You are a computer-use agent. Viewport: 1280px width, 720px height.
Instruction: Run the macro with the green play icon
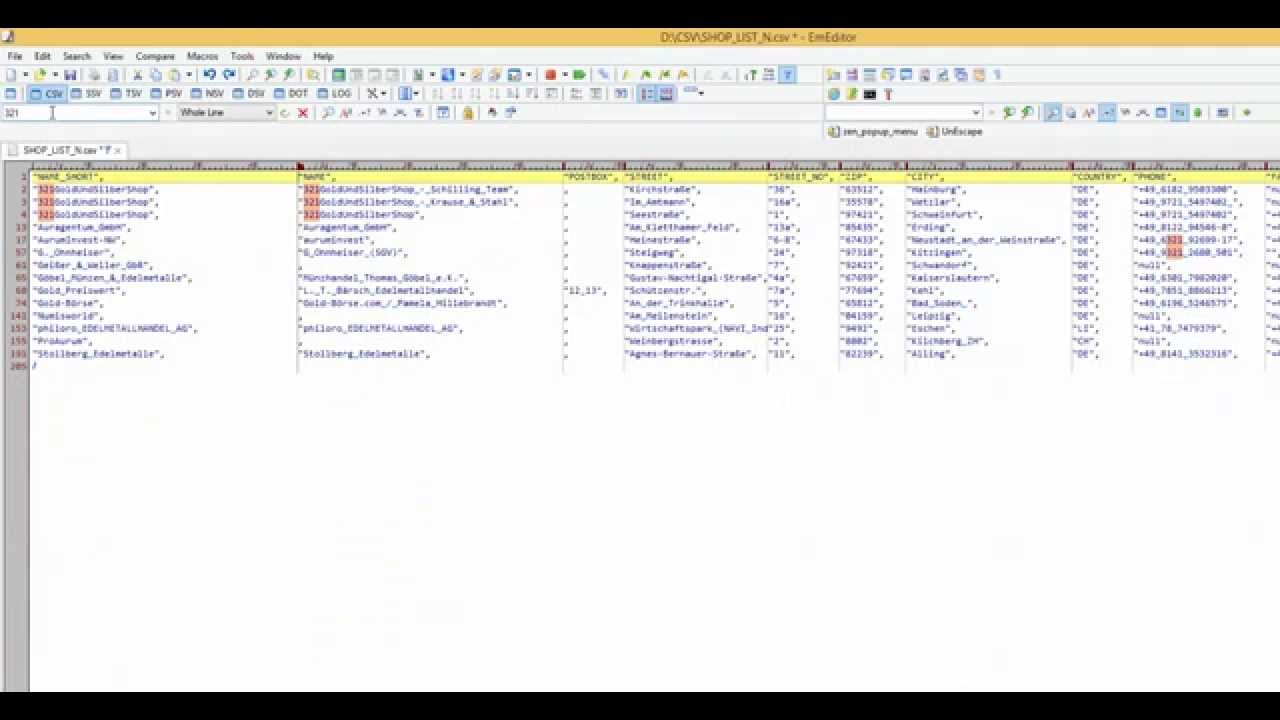tap(579, 74)
